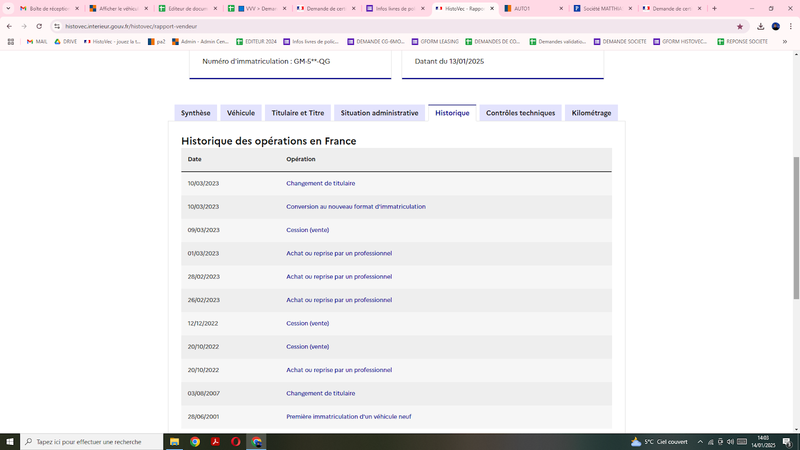Open the weather widget showing 5°C

point(659,442)
